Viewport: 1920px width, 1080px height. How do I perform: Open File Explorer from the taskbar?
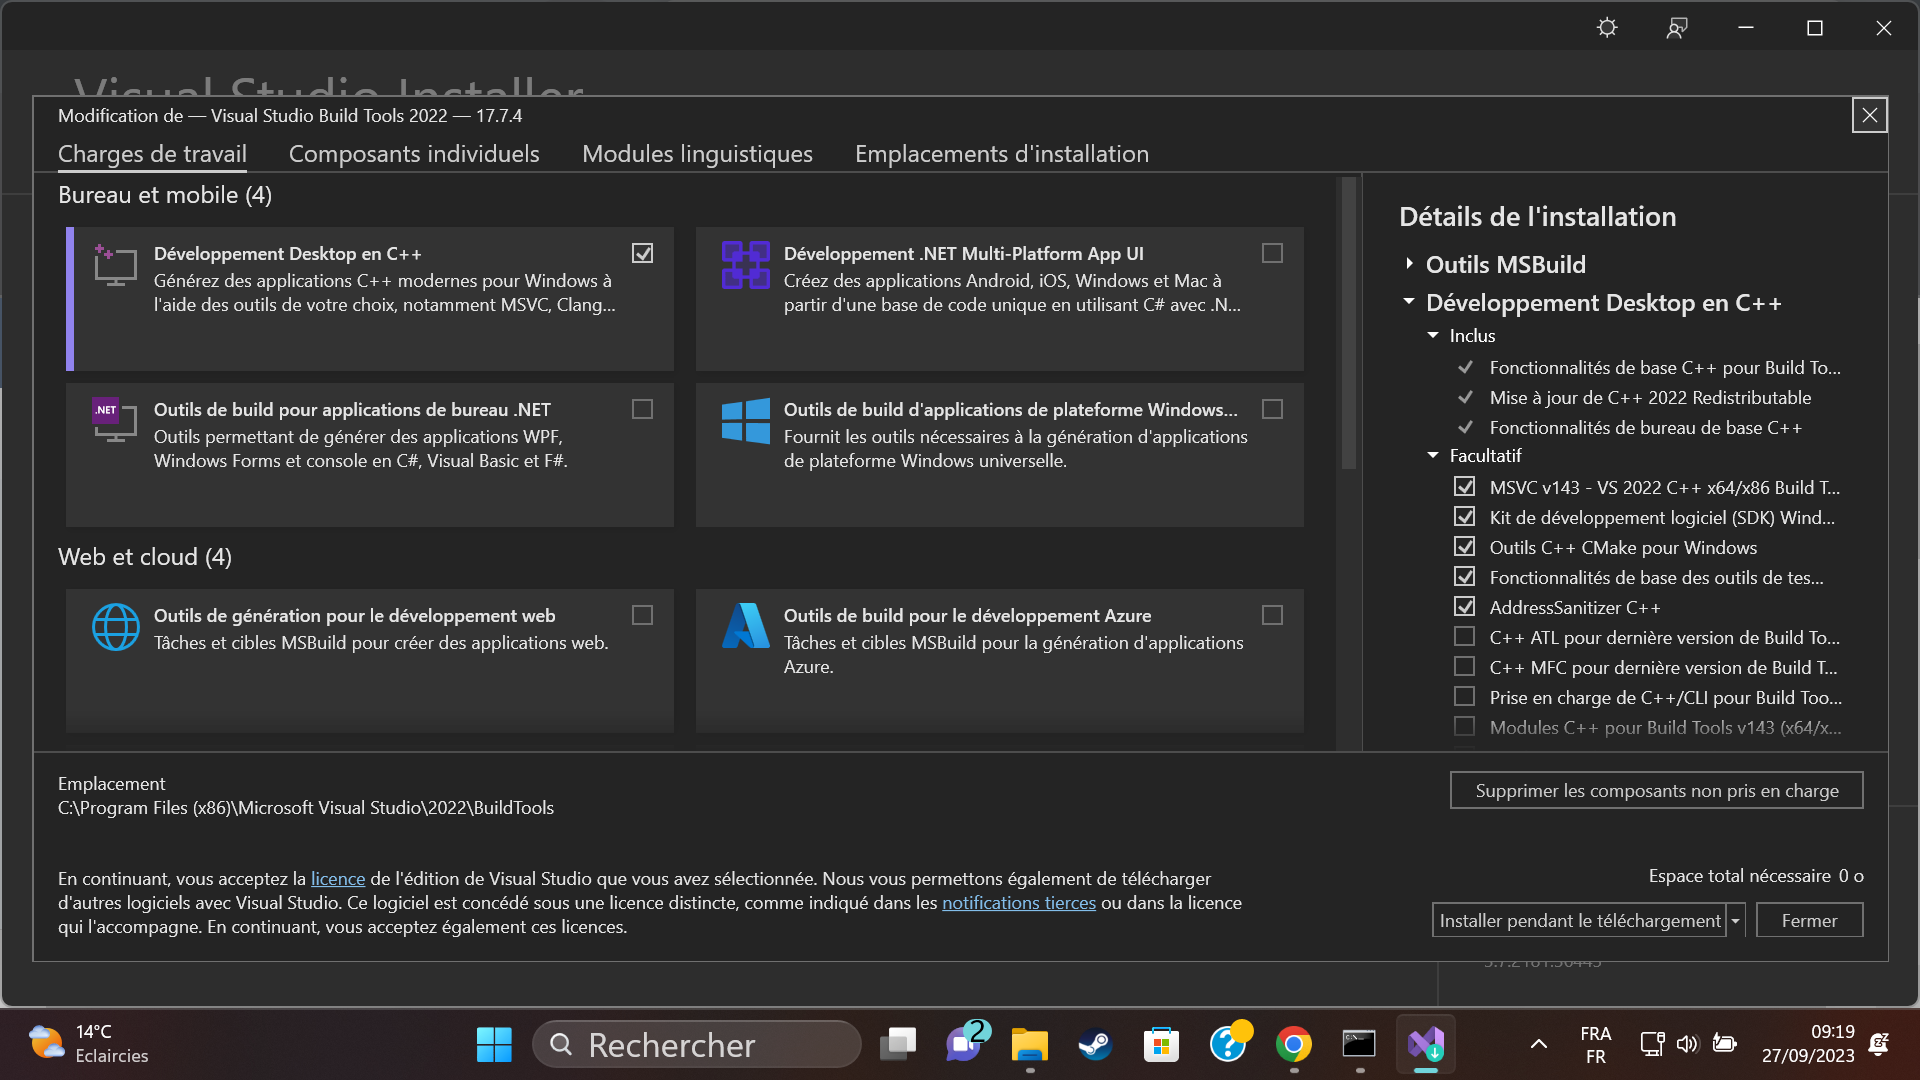point(1029,1044)
